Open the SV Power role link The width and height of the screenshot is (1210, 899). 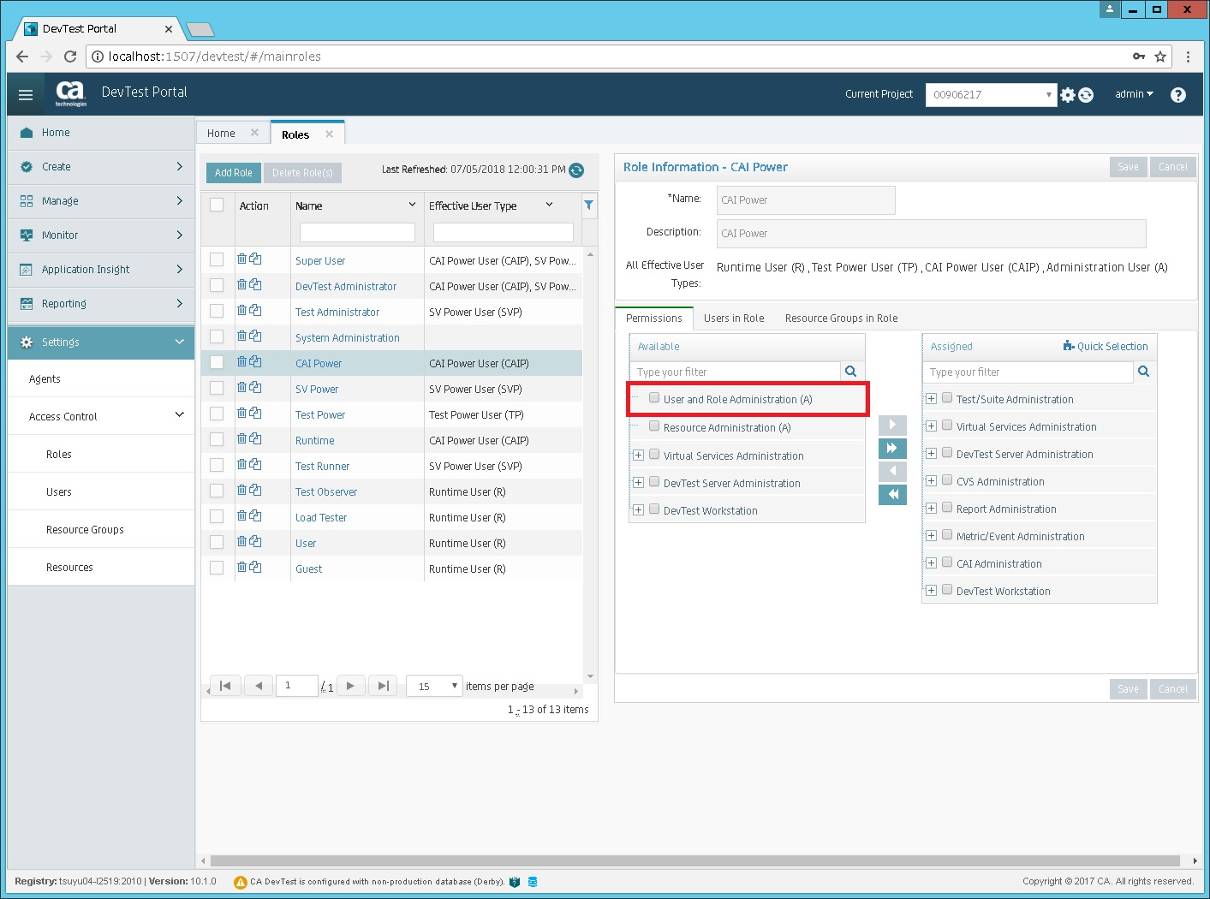tap(317, 389)
